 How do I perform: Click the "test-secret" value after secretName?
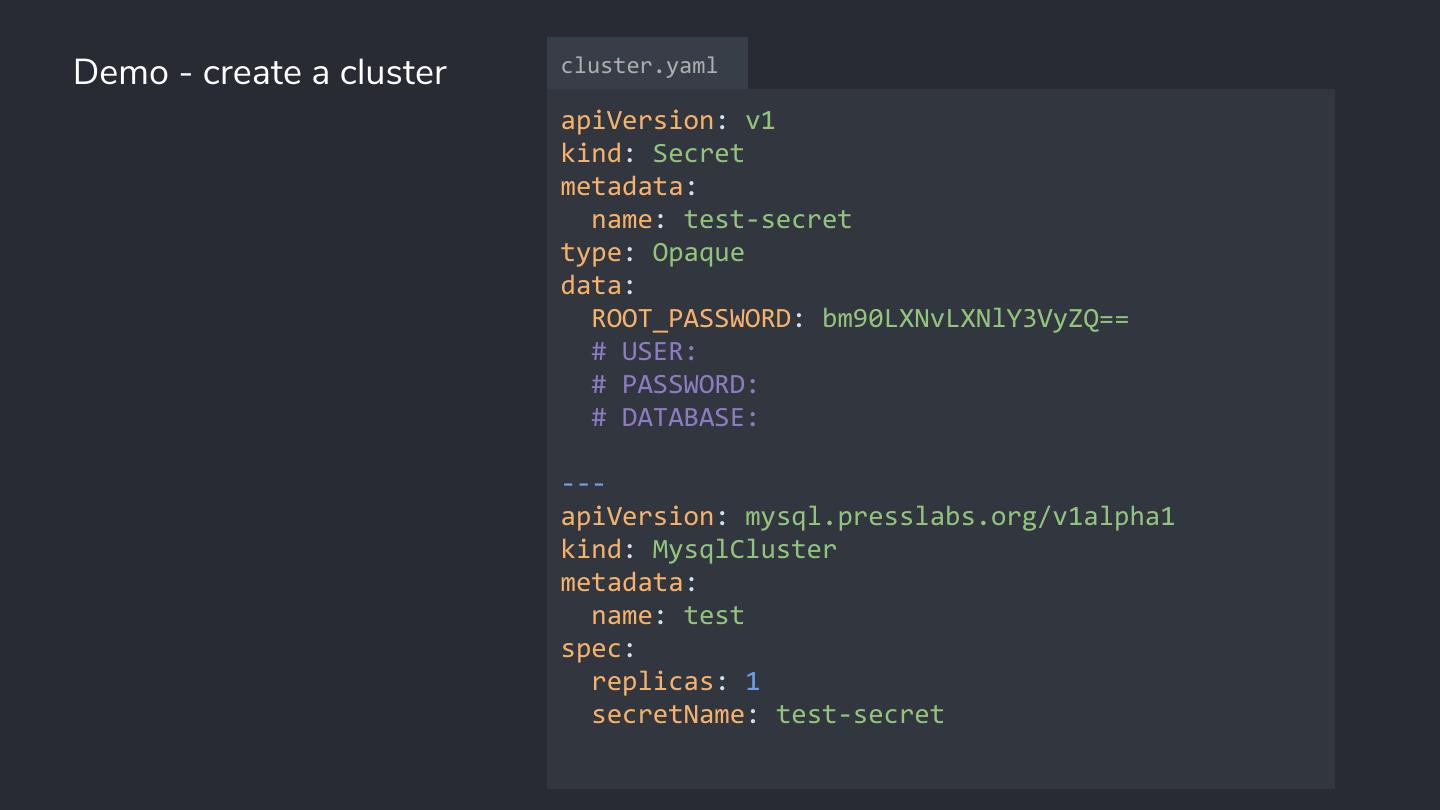859,715
